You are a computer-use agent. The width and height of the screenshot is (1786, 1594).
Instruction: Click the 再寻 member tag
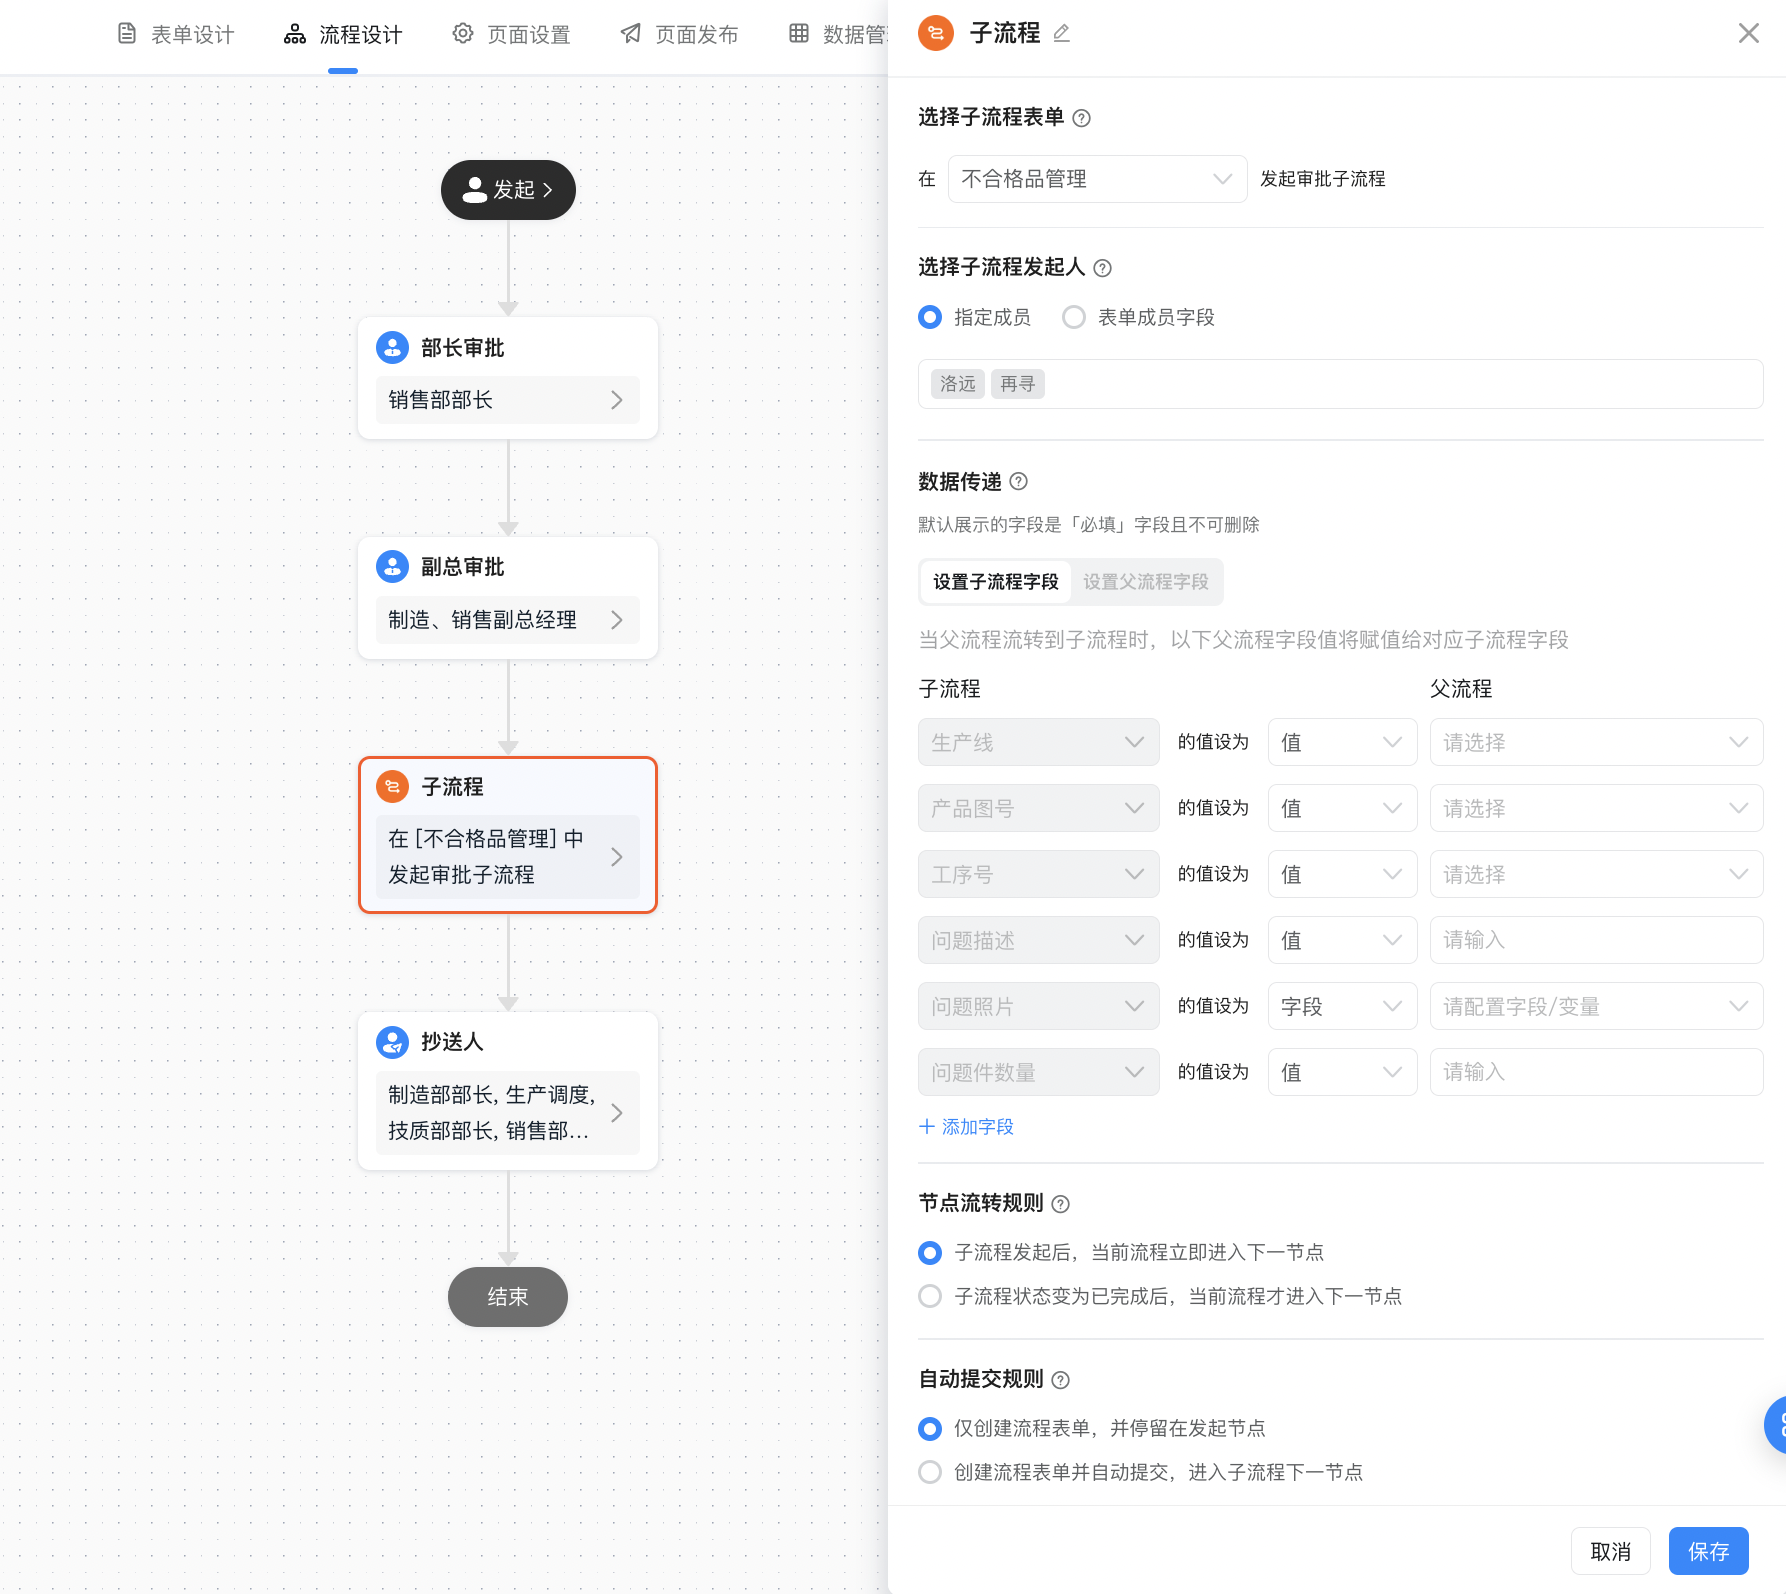coord(1018,384)
